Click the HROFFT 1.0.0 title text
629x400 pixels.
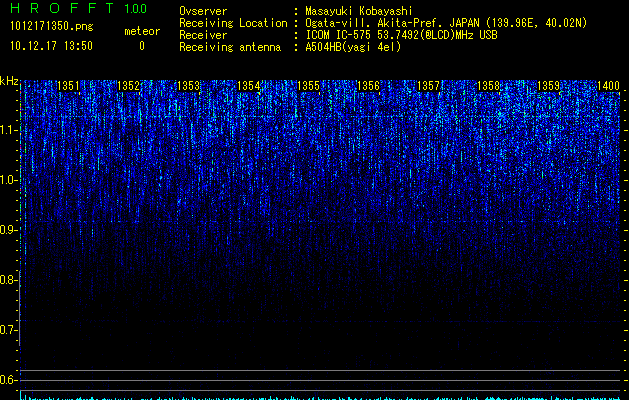pyautogui.click(x=78, y=8)
